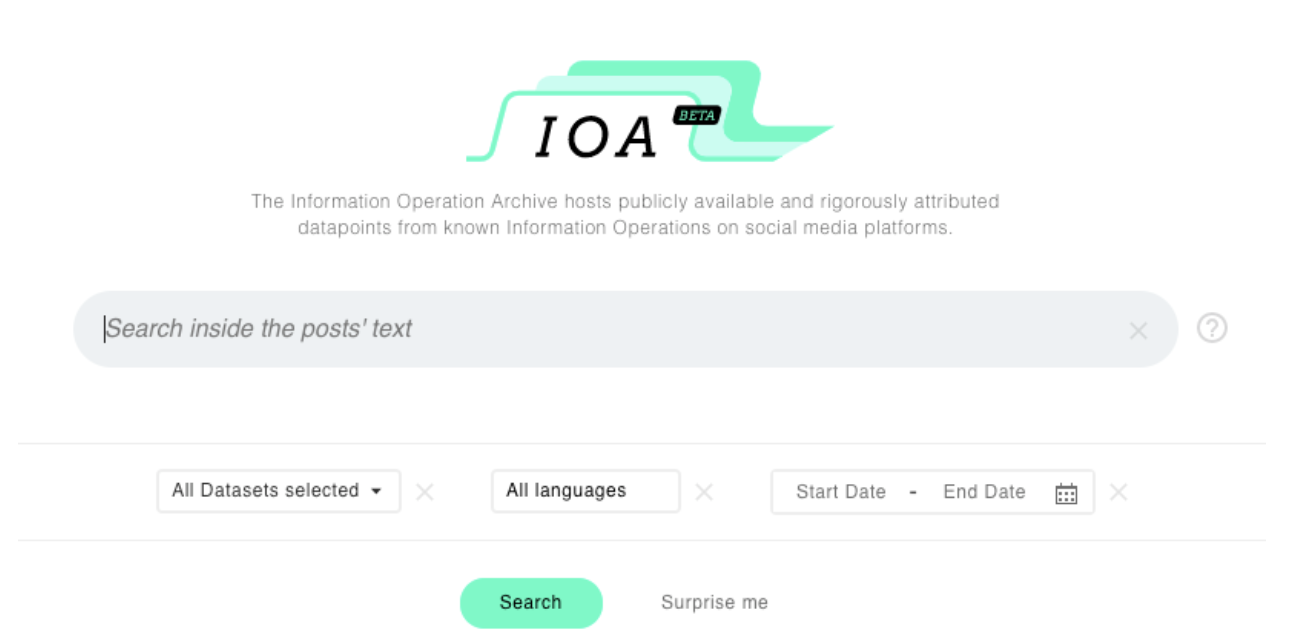Reset the datasets filter with its X

[425, 492]
